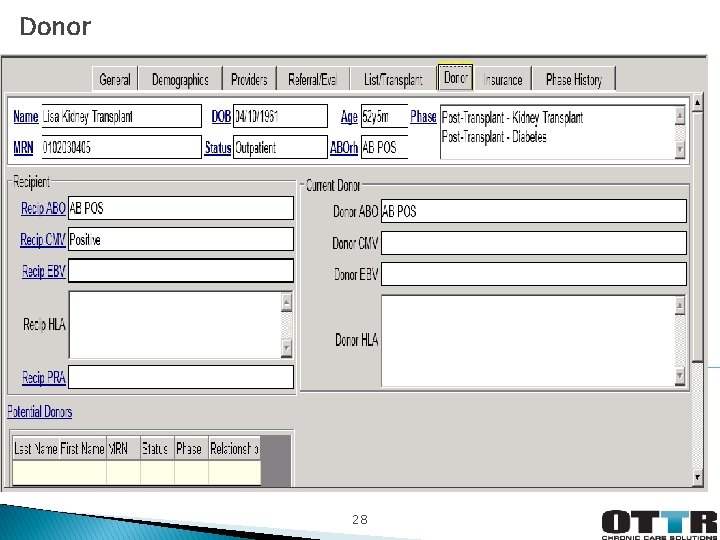Click the First Name column header
Screen dimensions: 720x540
[83, 448]
